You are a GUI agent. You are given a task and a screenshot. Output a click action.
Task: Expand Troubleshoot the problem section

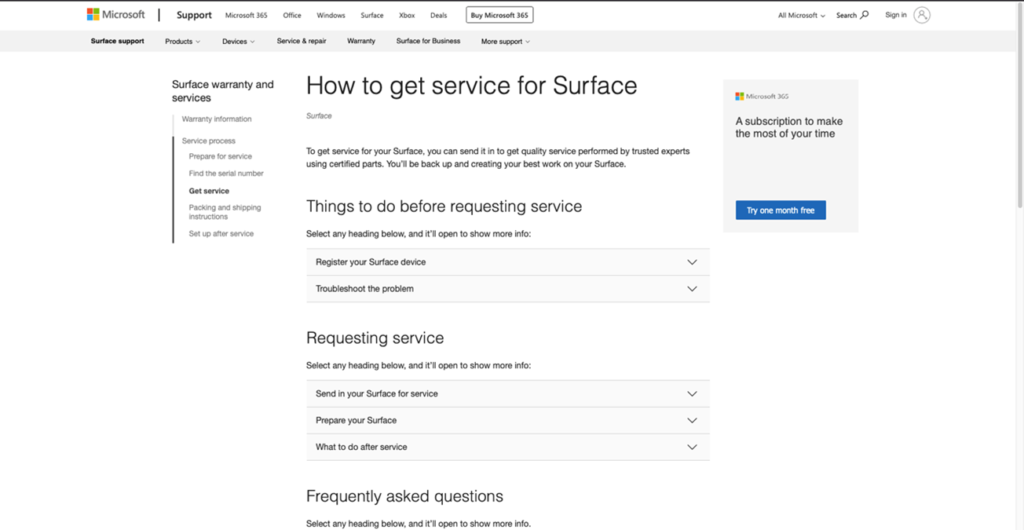508,288
